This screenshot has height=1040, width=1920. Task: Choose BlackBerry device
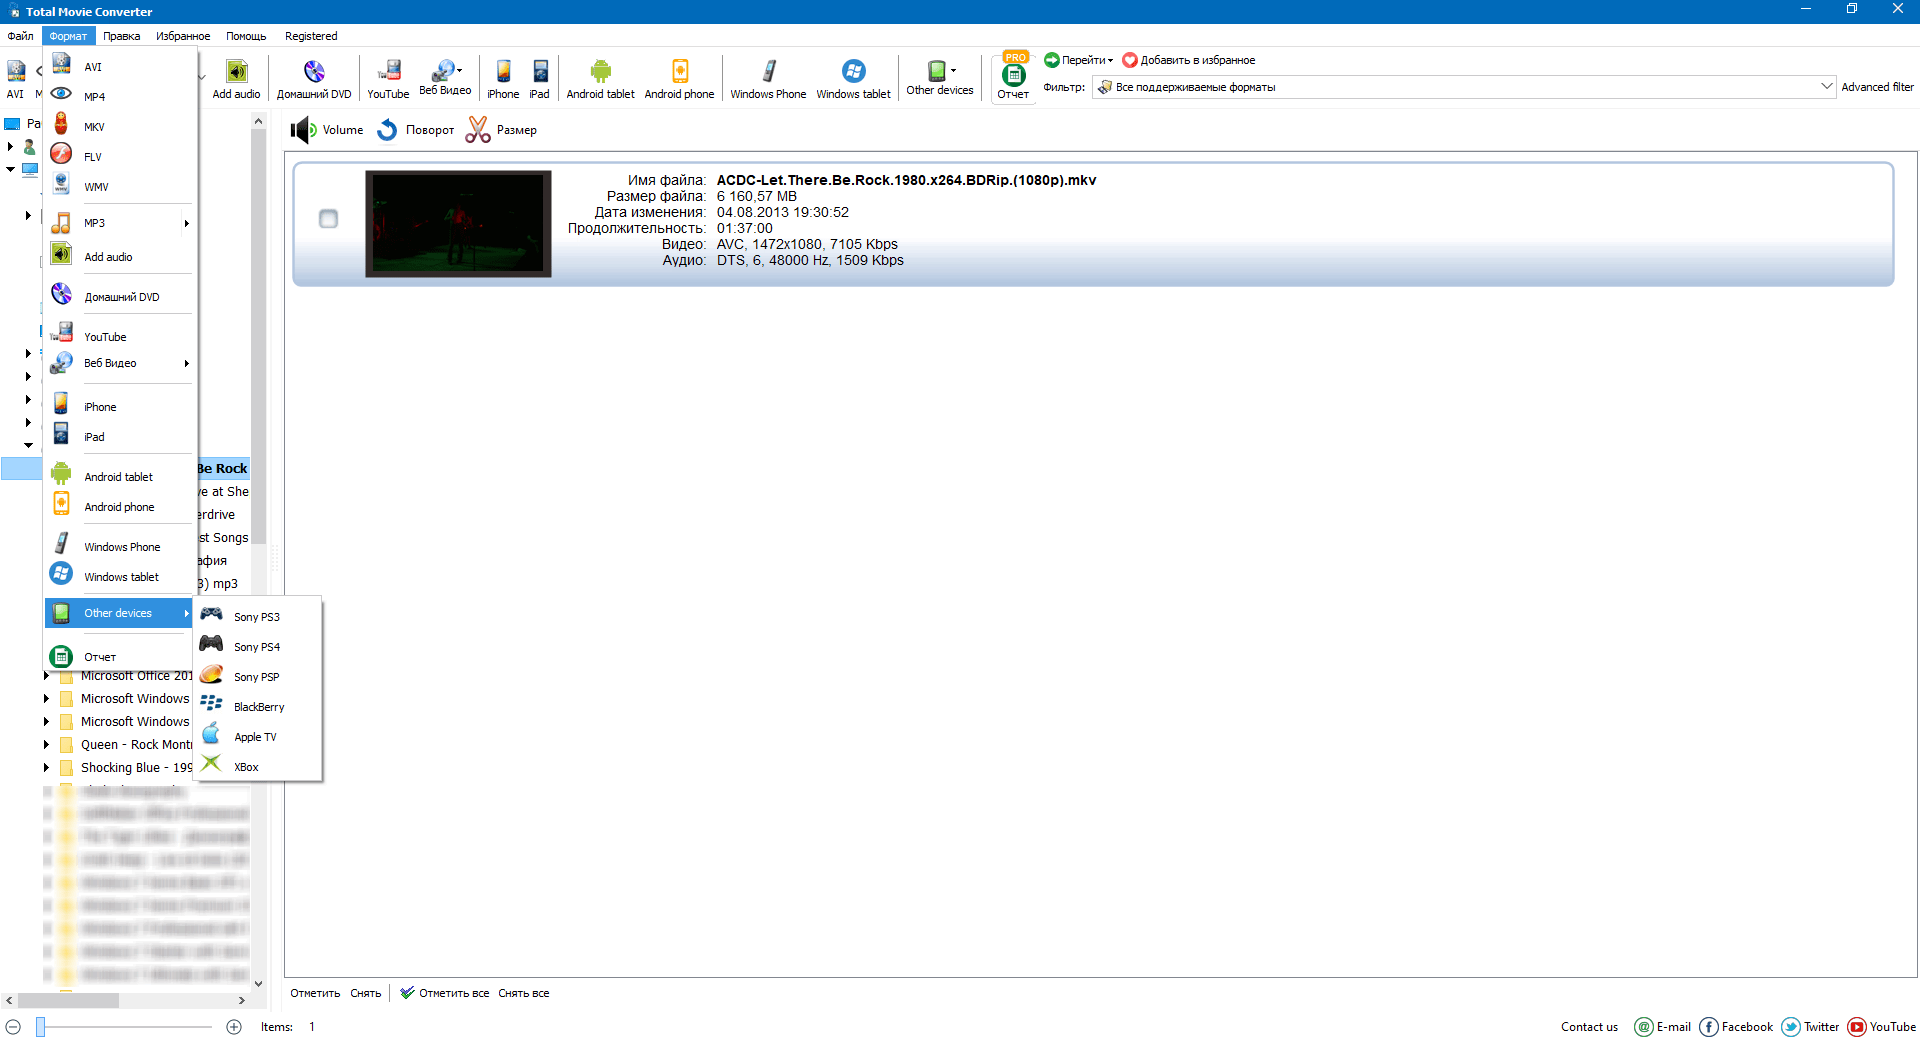257,706
